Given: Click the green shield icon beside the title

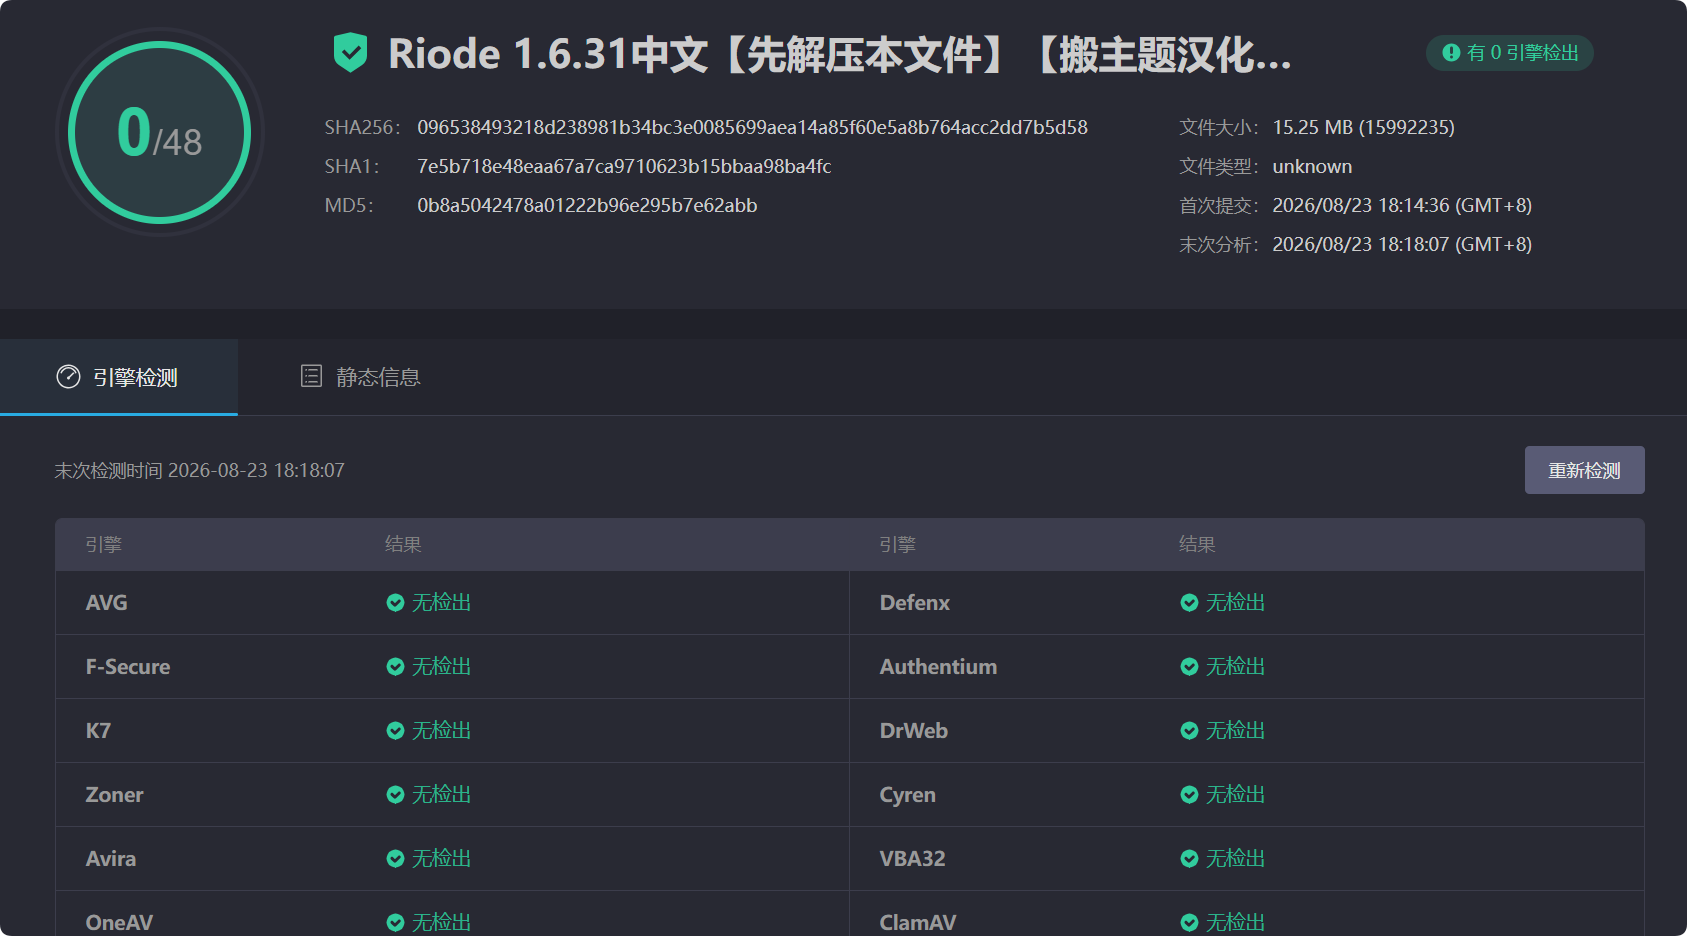Looking at the screenshot, I should (x=350, y=53).
